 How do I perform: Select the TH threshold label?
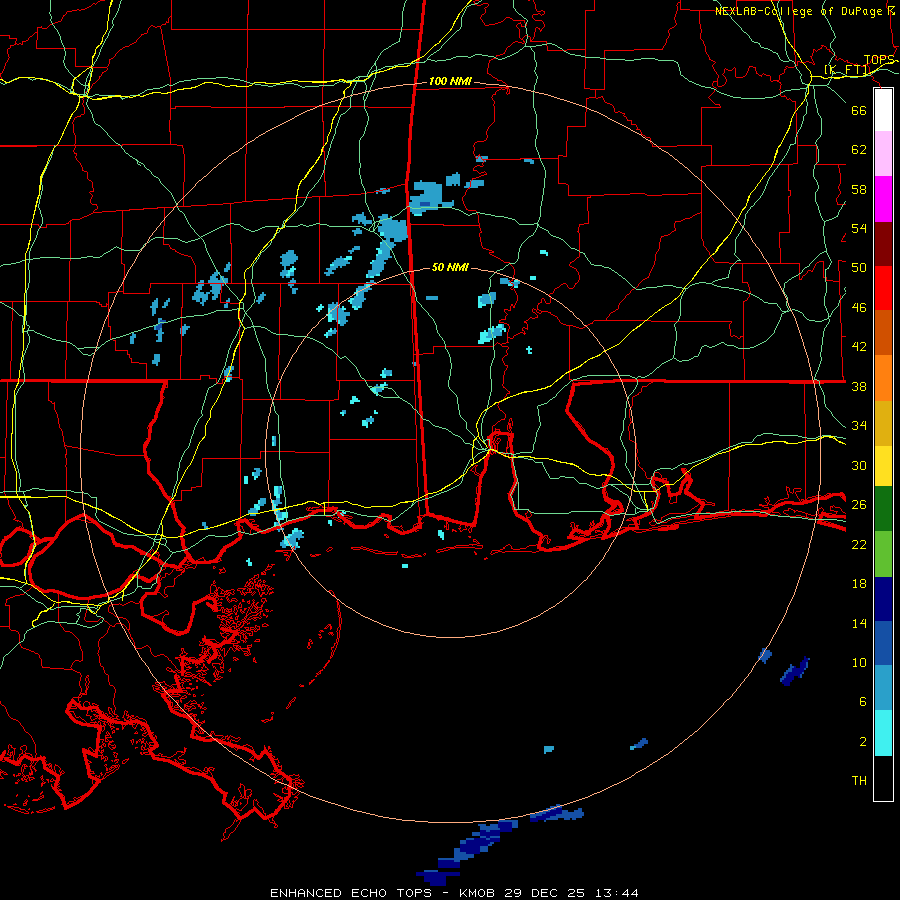[x=859, y=780]
